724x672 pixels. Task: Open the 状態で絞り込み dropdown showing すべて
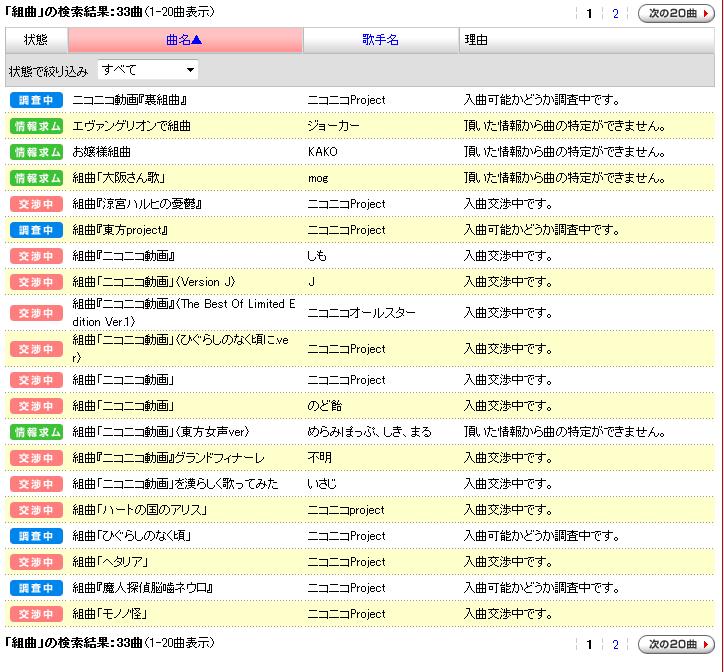[148, 70]
